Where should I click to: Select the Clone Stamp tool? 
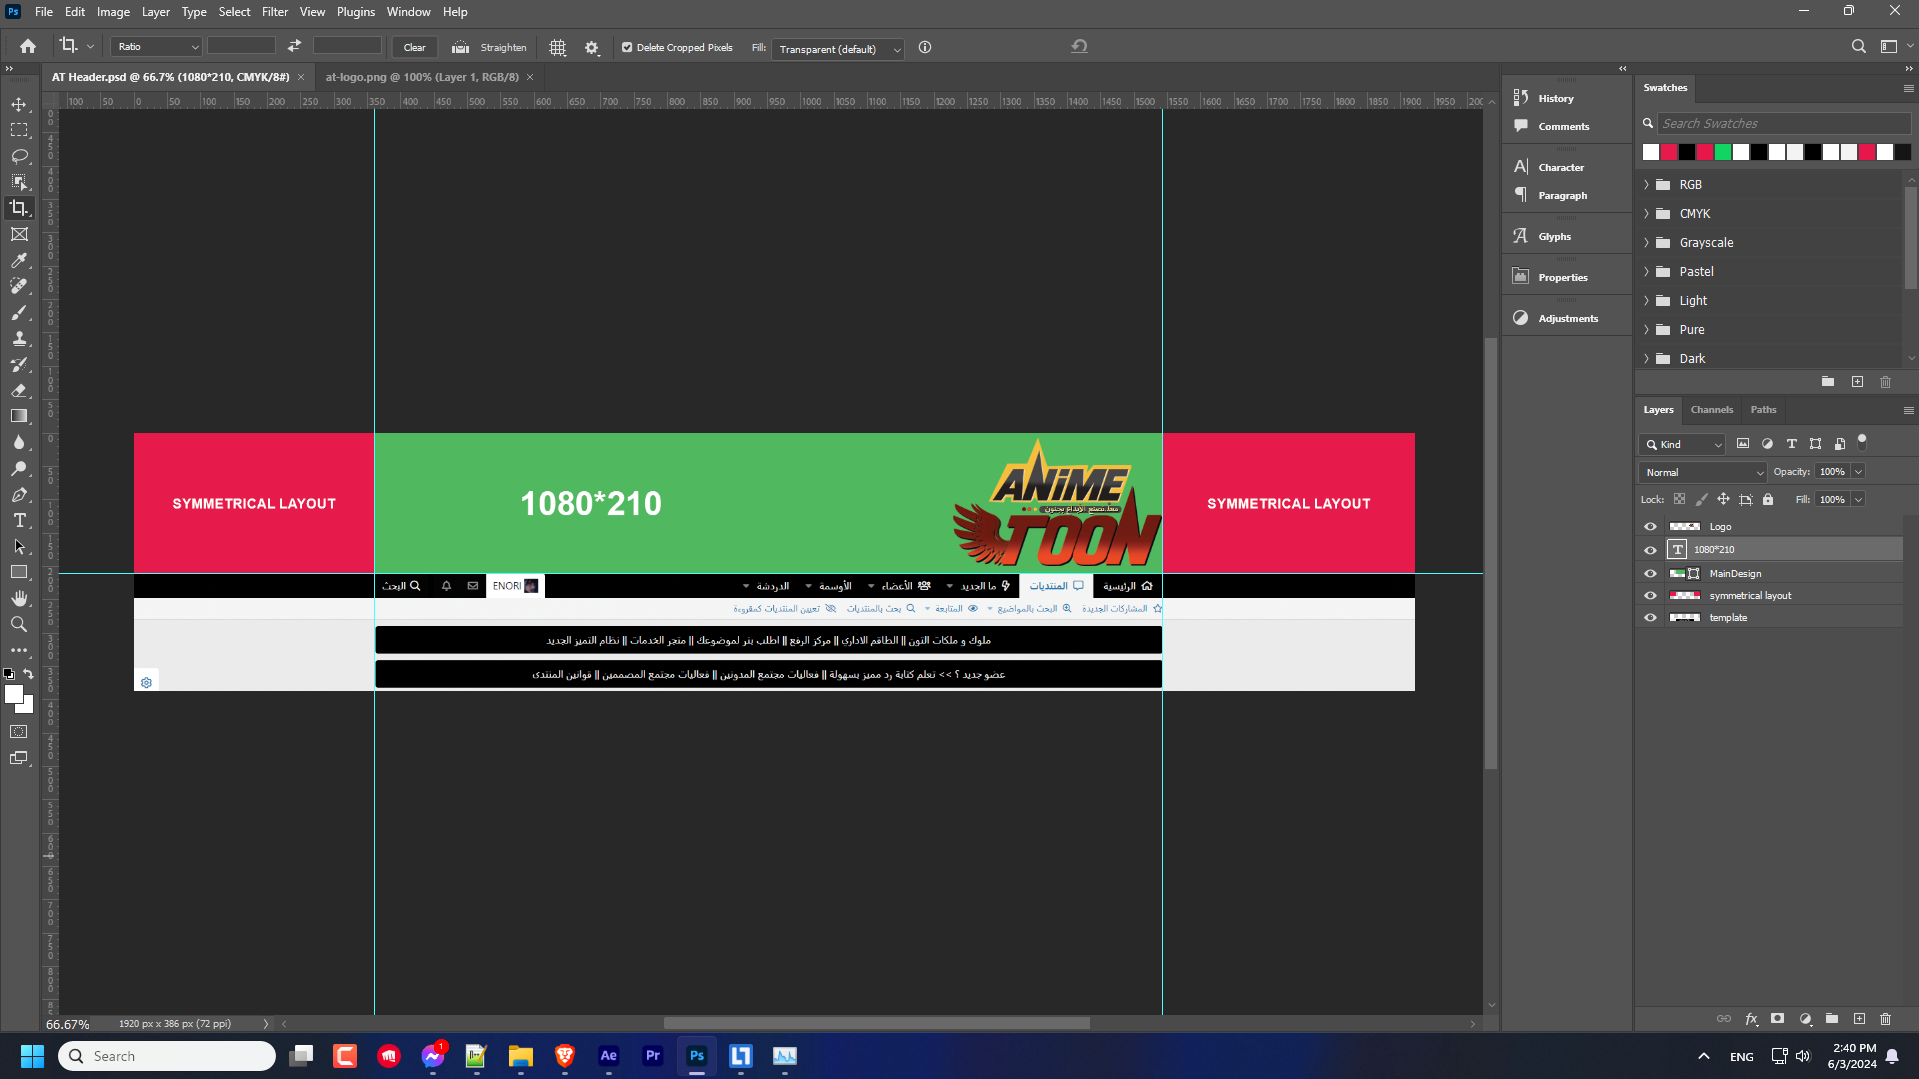tap(19, 338)
